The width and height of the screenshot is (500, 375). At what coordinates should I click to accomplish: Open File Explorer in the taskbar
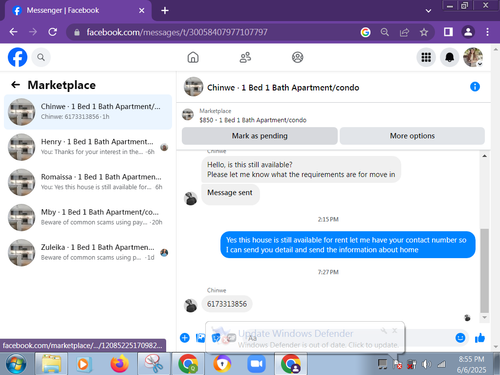click(51, 364)
